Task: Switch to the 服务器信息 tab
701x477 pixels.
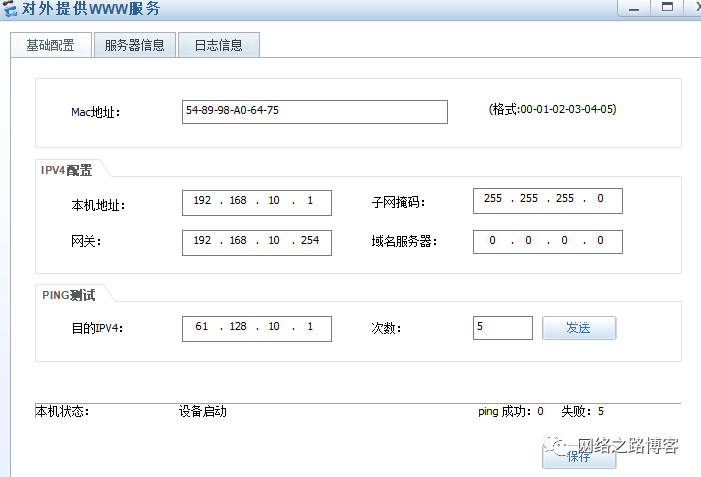Action: [135, 45]
